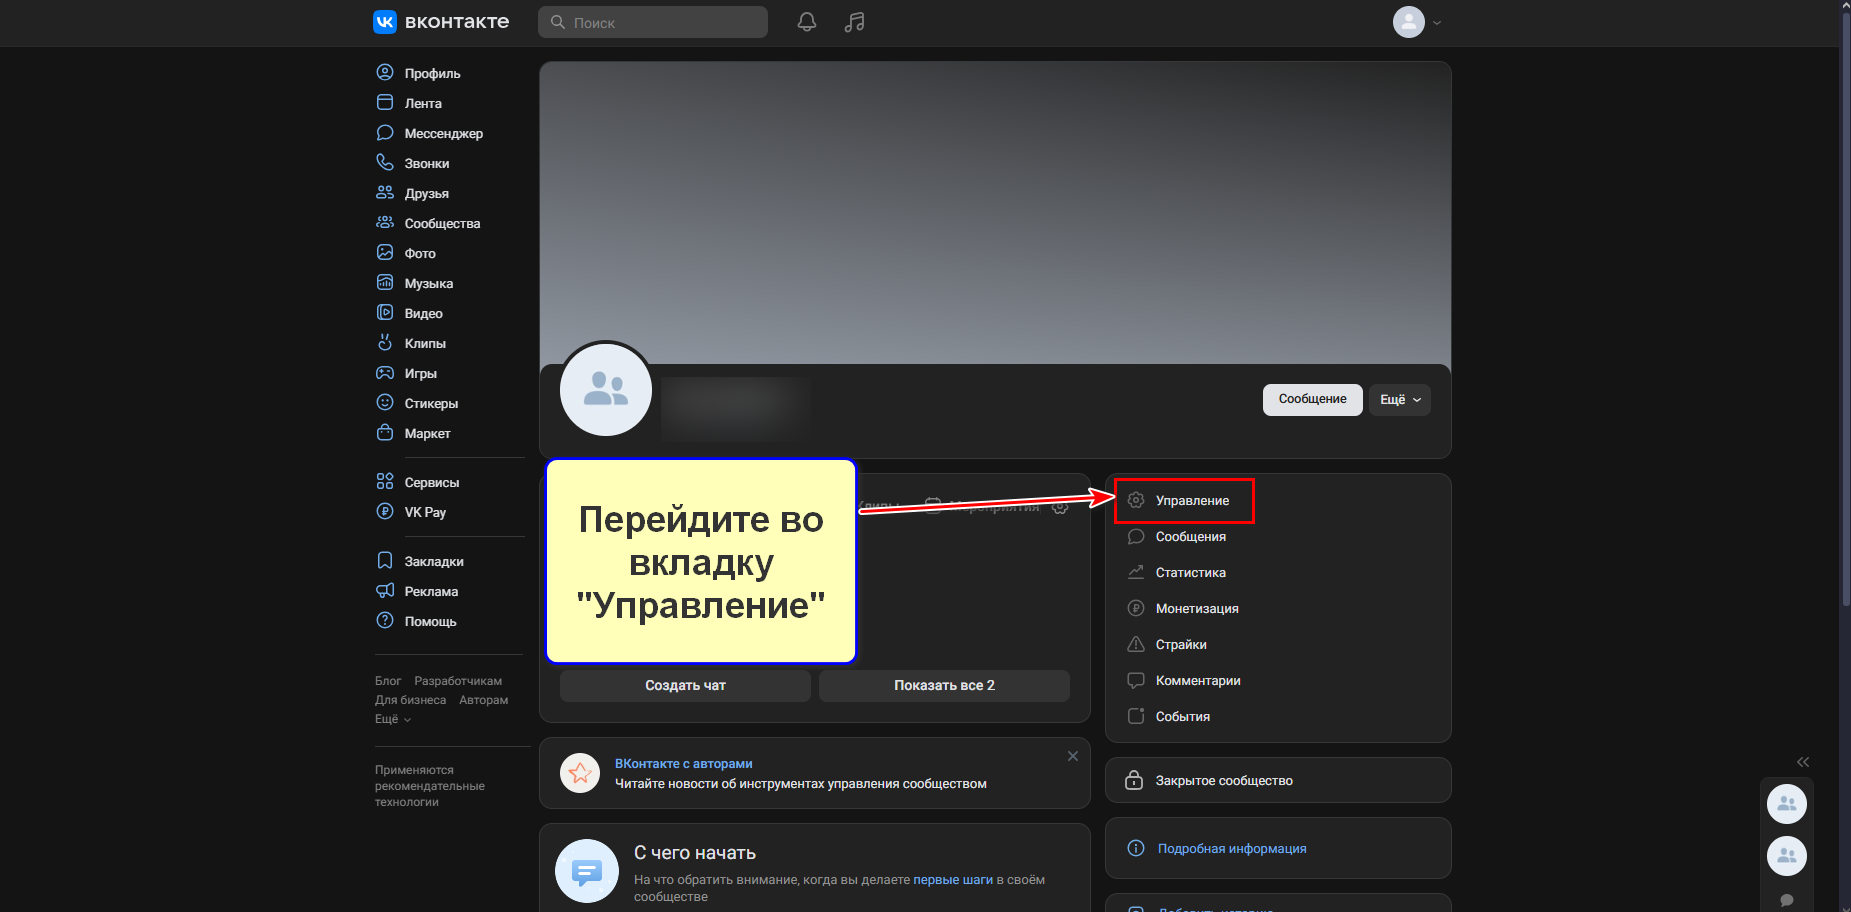Click the 'Помощь' question icon

tap(385, 620)
